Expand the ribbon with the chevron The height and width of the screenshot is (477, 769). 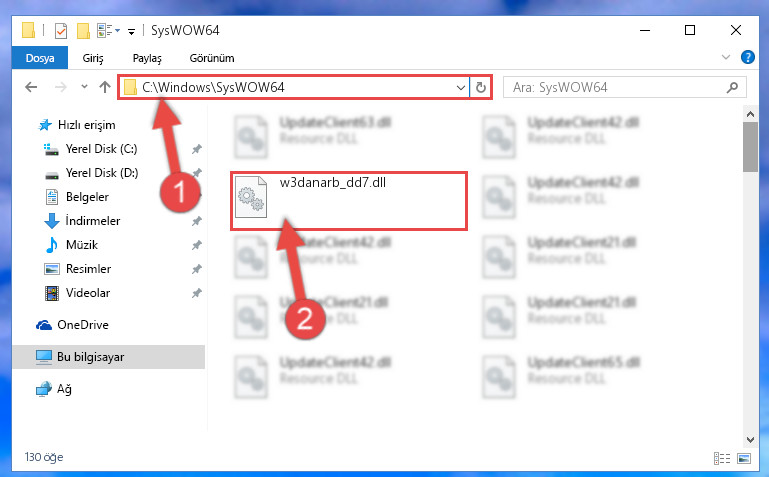point(726,57)
